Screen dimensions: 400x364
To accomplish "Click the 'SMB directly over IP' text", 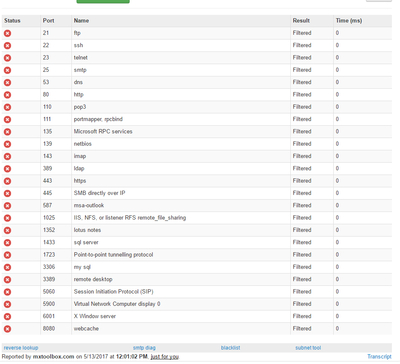I will point(99,193).
